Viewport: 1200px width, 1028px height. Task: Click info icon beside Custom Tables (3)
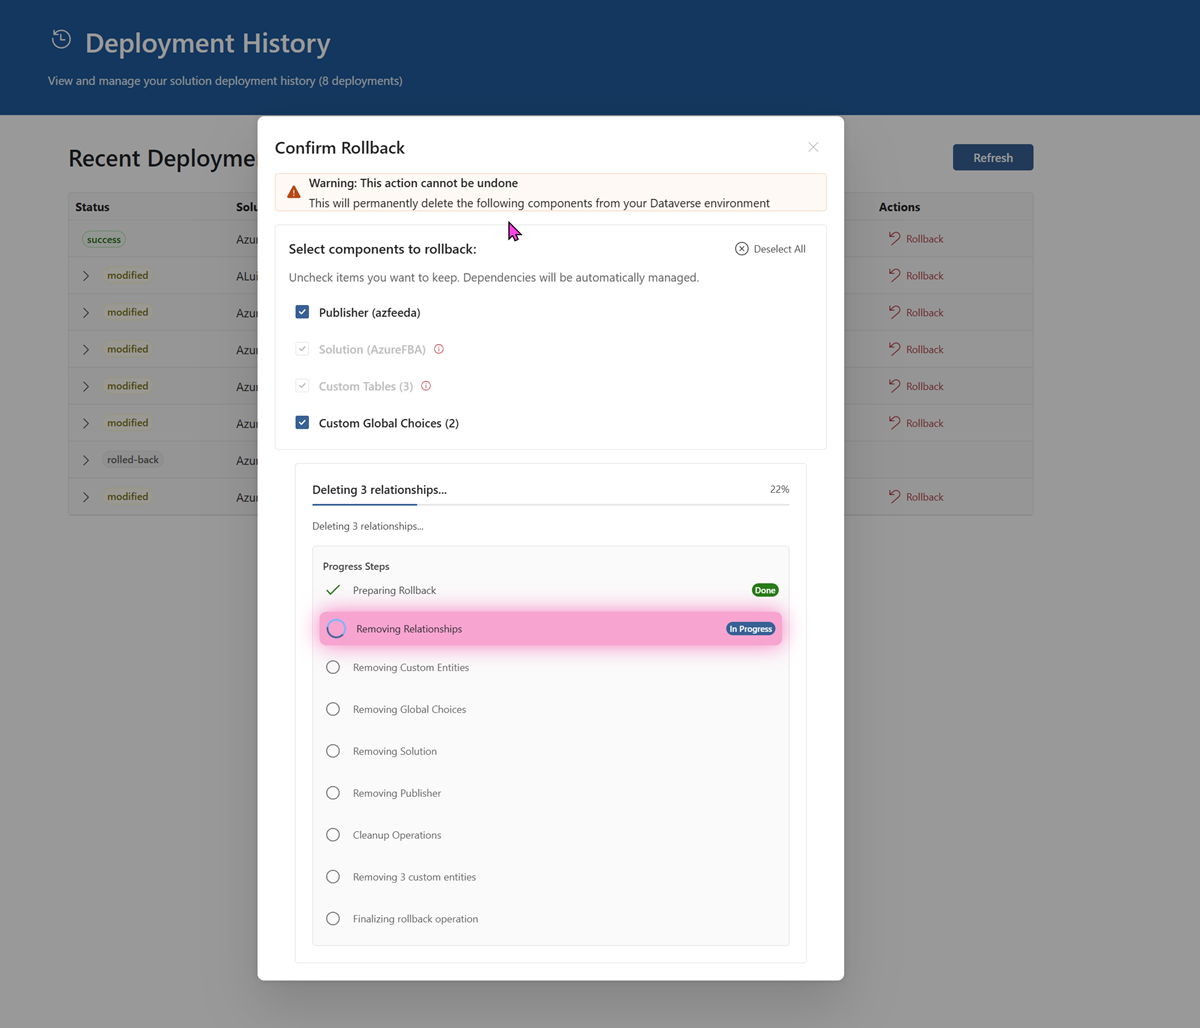tap(426, 386)
